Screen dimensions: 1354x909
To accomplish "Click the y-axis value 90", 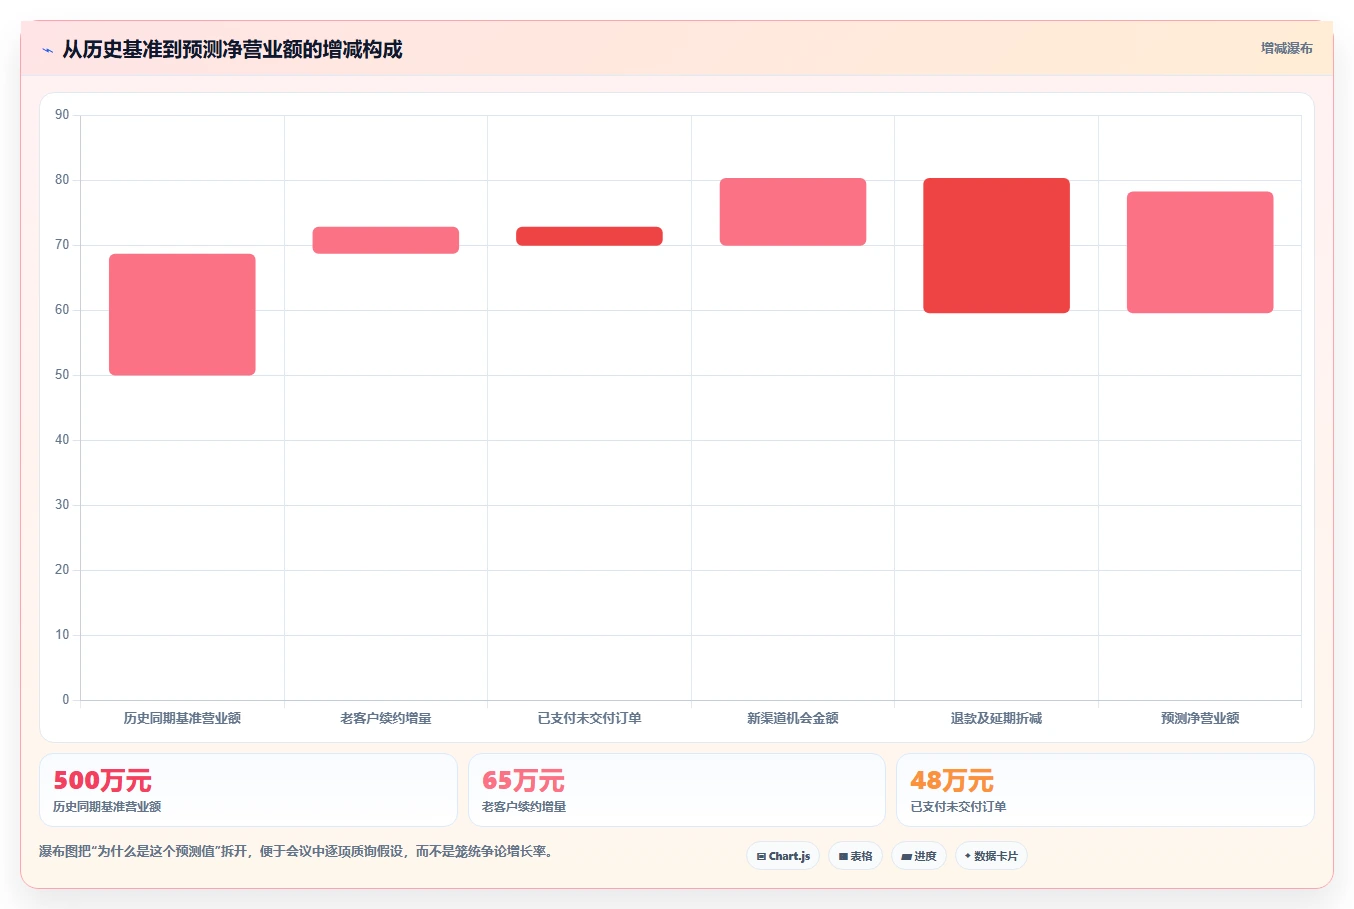I will point(62,115).
